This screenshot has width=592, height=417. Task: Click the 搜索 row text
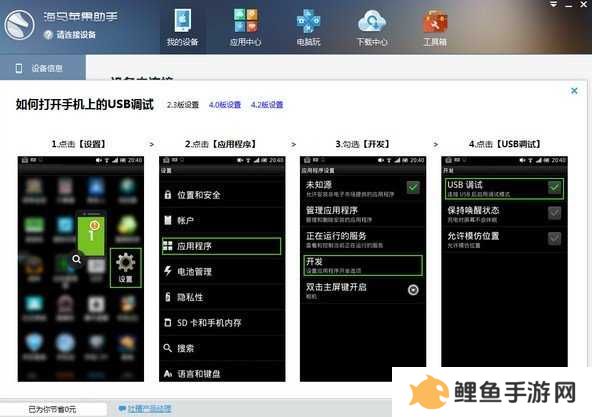point(186,348)
